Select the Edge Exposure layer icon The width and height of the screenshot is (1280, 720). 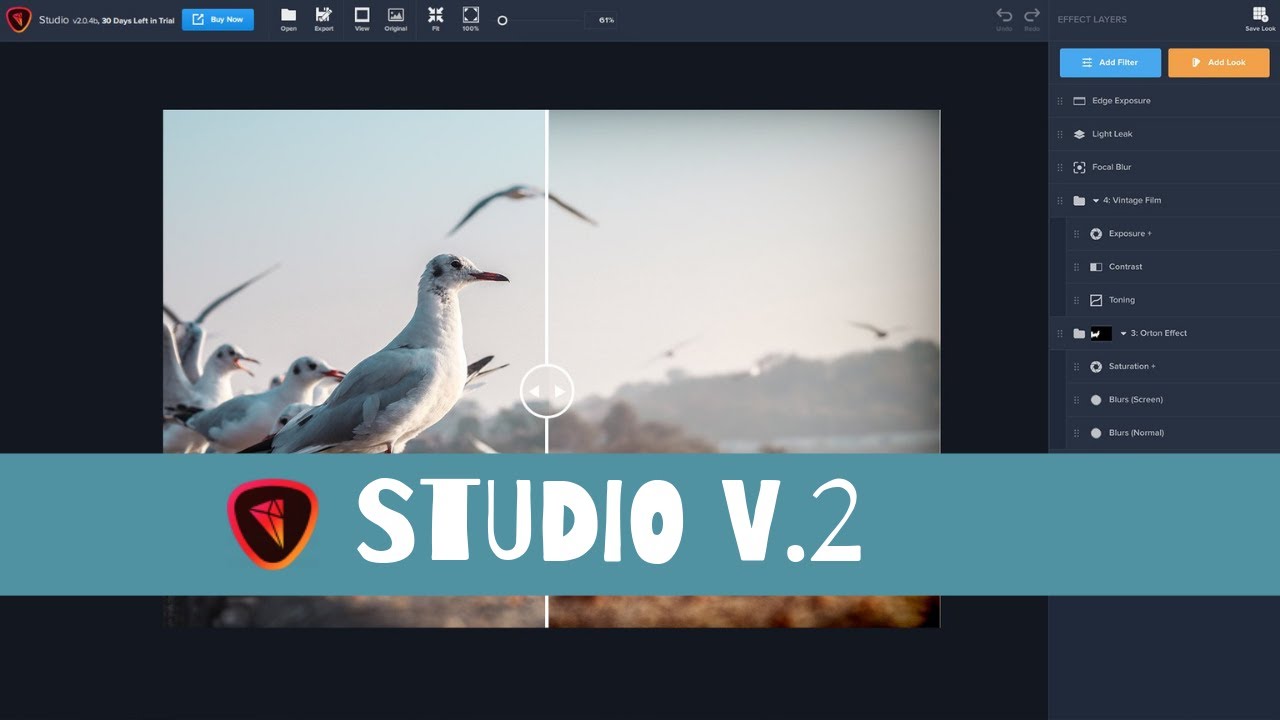click(x=1079, y=101)
